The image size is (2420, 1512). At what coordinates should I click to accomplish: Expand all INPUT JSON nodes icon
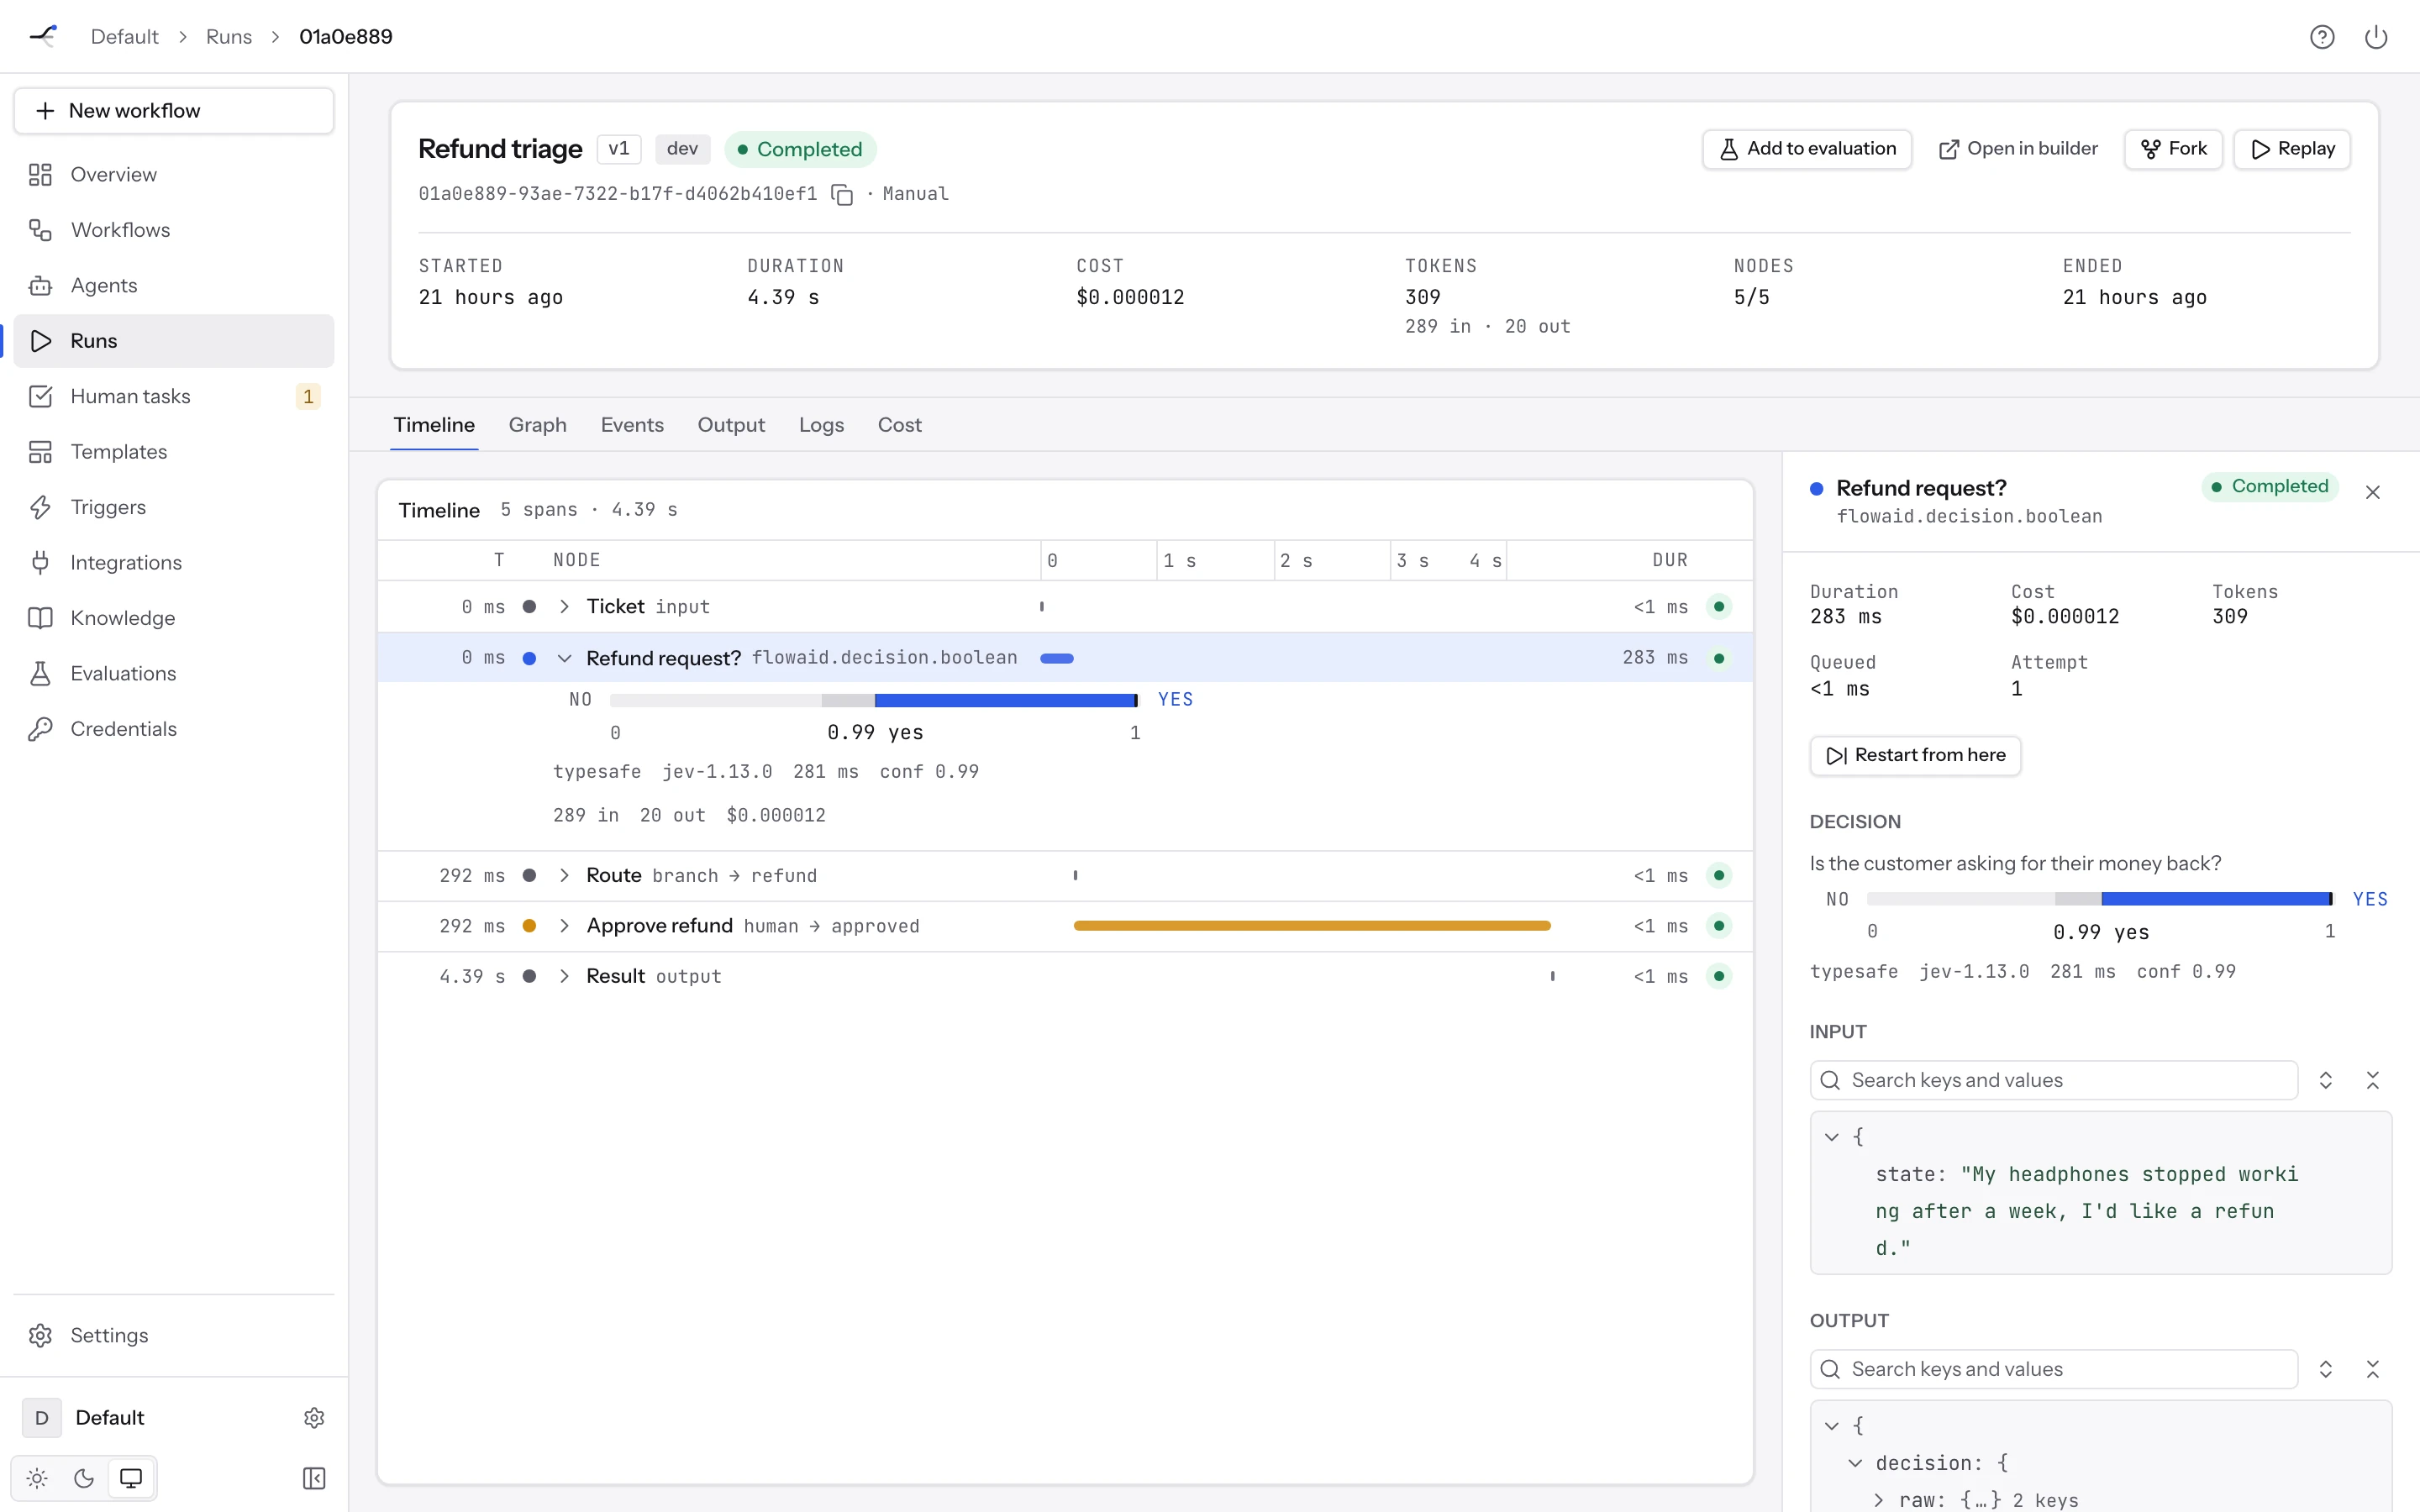pos(2326,1080)
